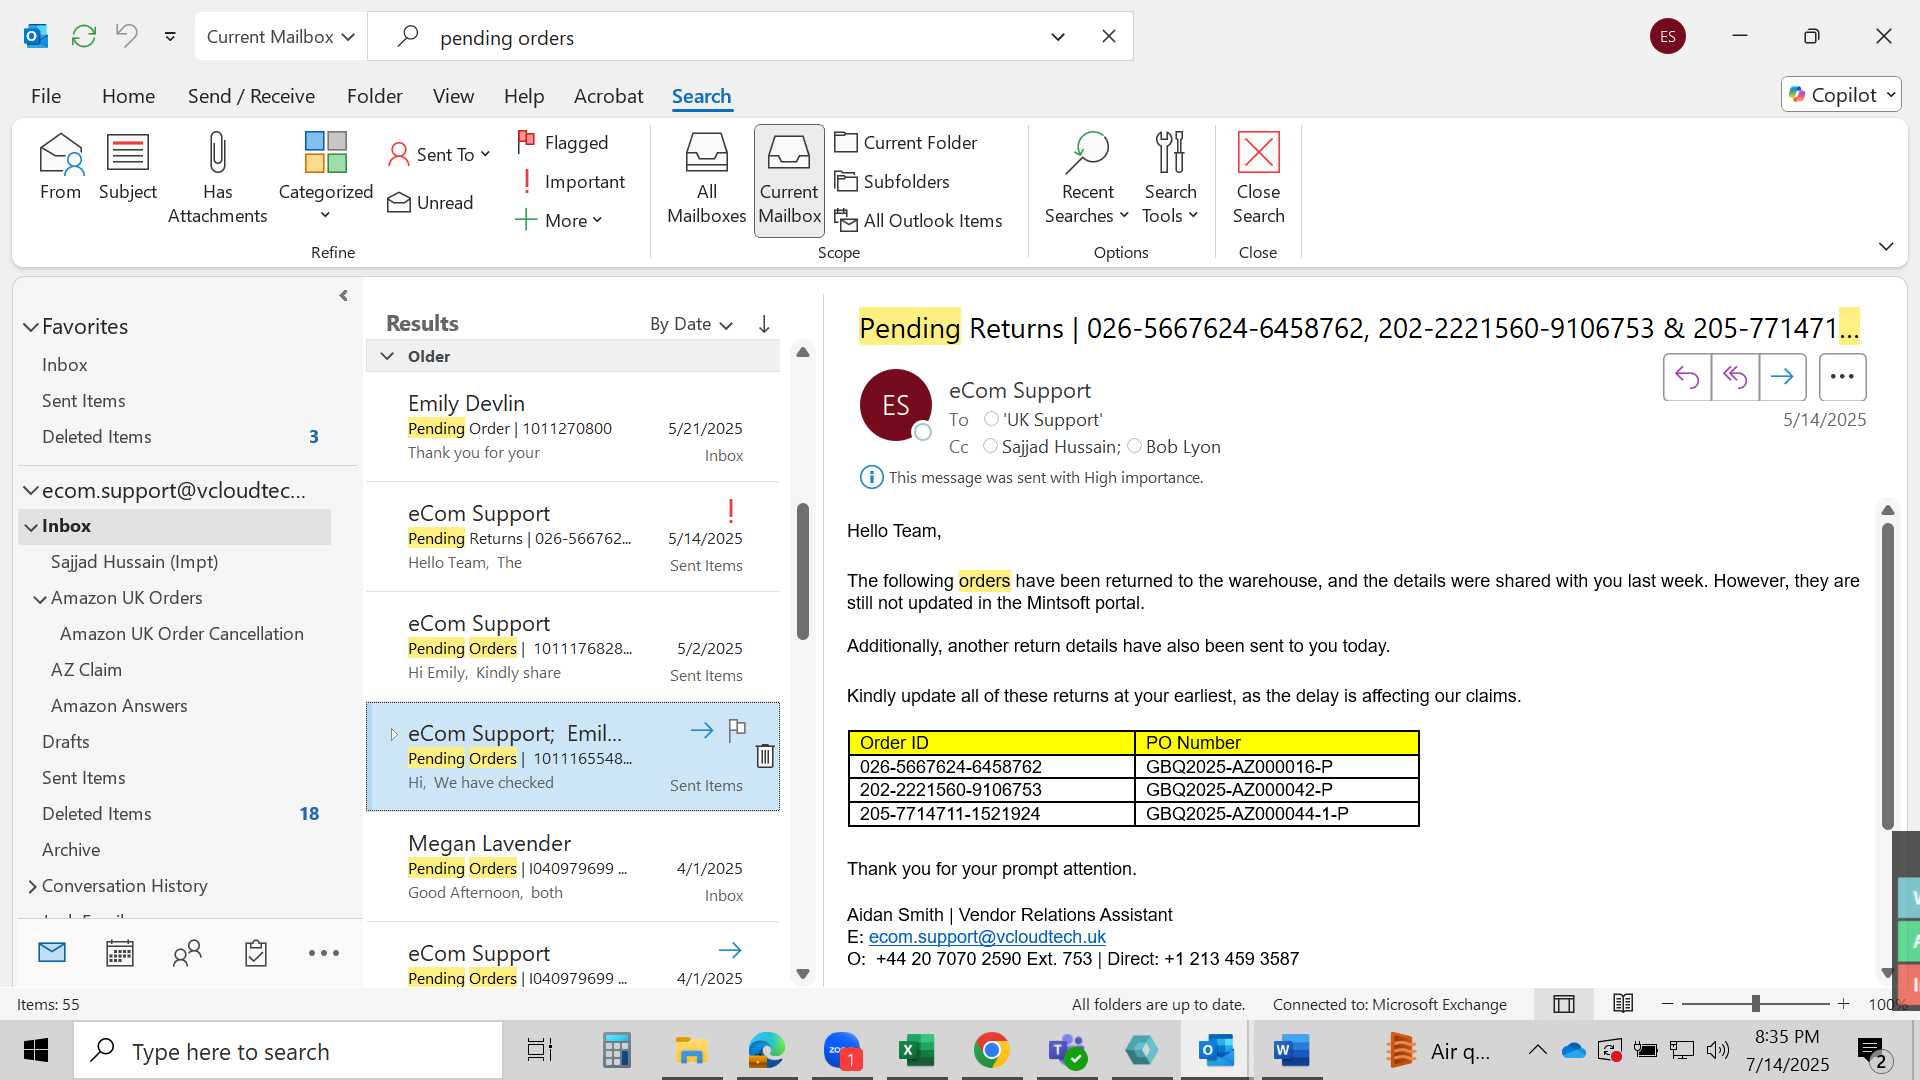The height and width of the screenshot is (1080, 1920).
Task: Collapse the Older results group
Action: pyautogui.click(x=387, y=356)
